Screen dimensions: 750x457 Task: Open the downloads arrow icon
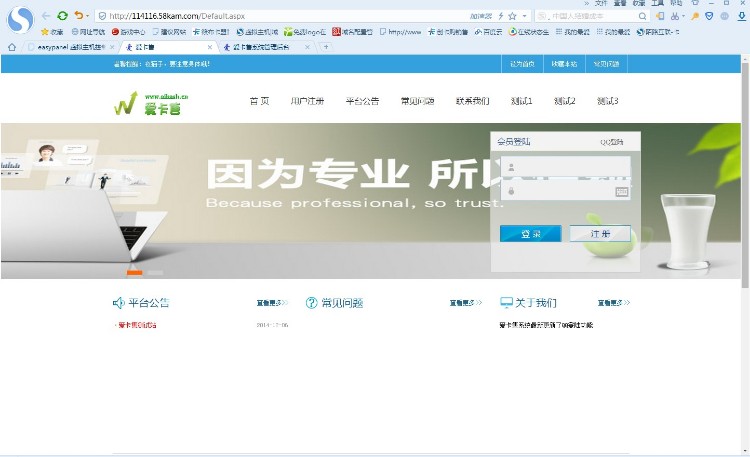point(742,16)
